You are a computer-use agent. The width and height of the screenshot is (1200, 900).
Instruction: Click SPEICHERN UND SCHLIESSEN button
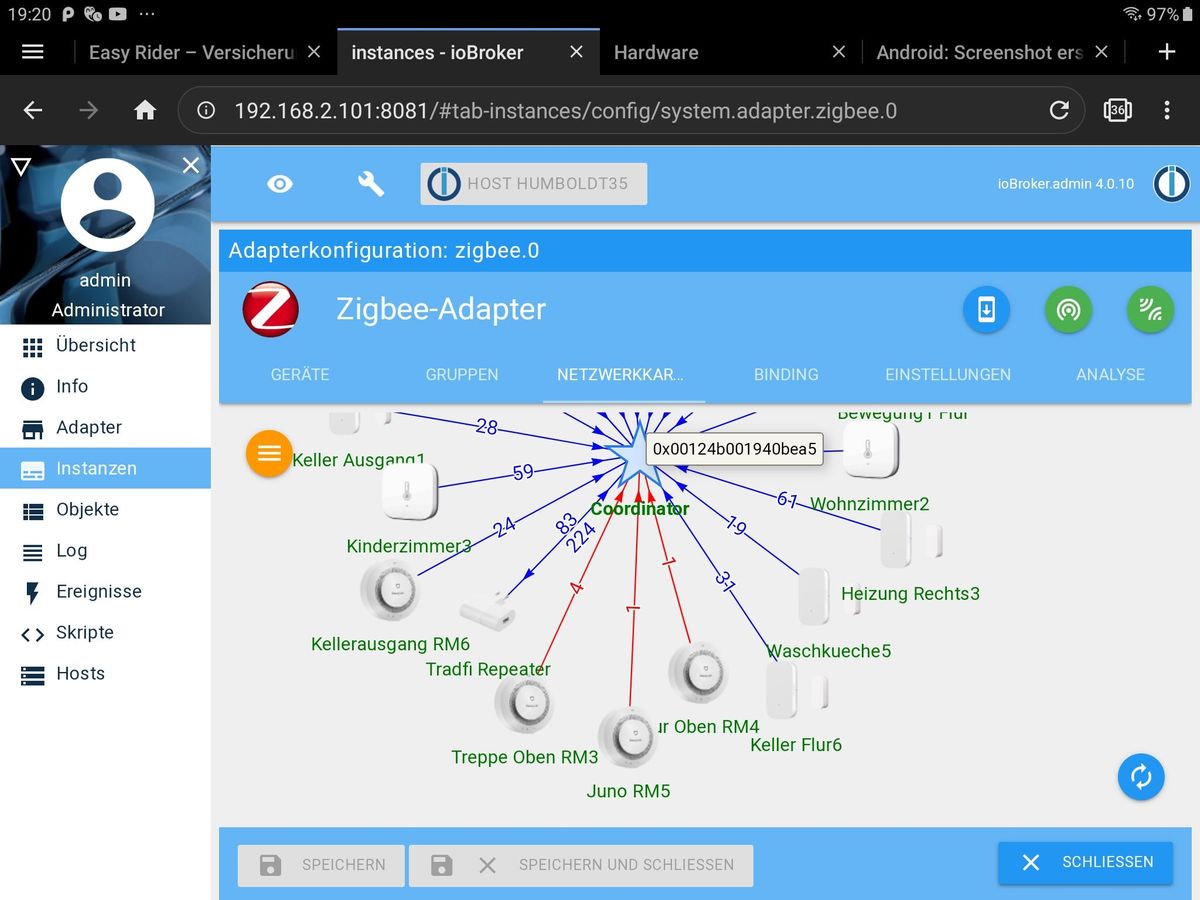[581, 865]
